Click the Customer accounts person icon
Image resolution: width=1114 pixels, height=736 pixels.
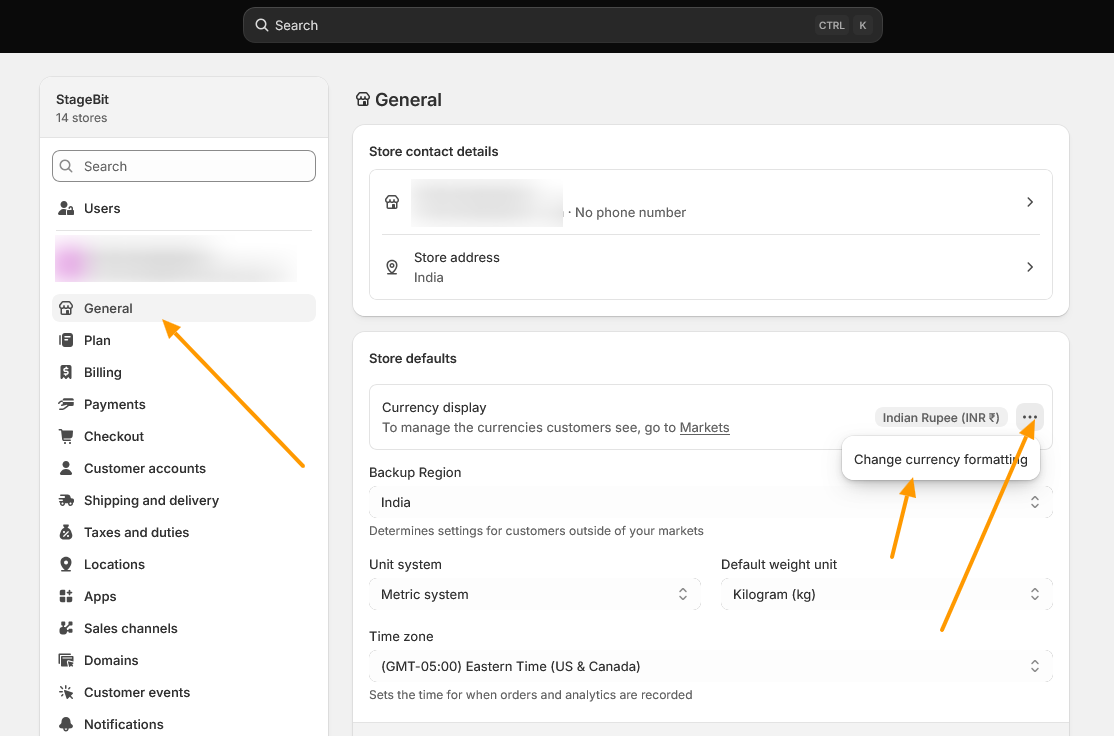click(66, 468)
